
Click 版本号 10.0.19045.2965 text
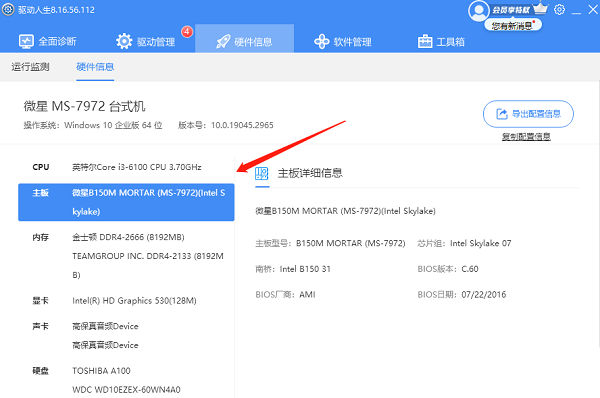point(226,125)
